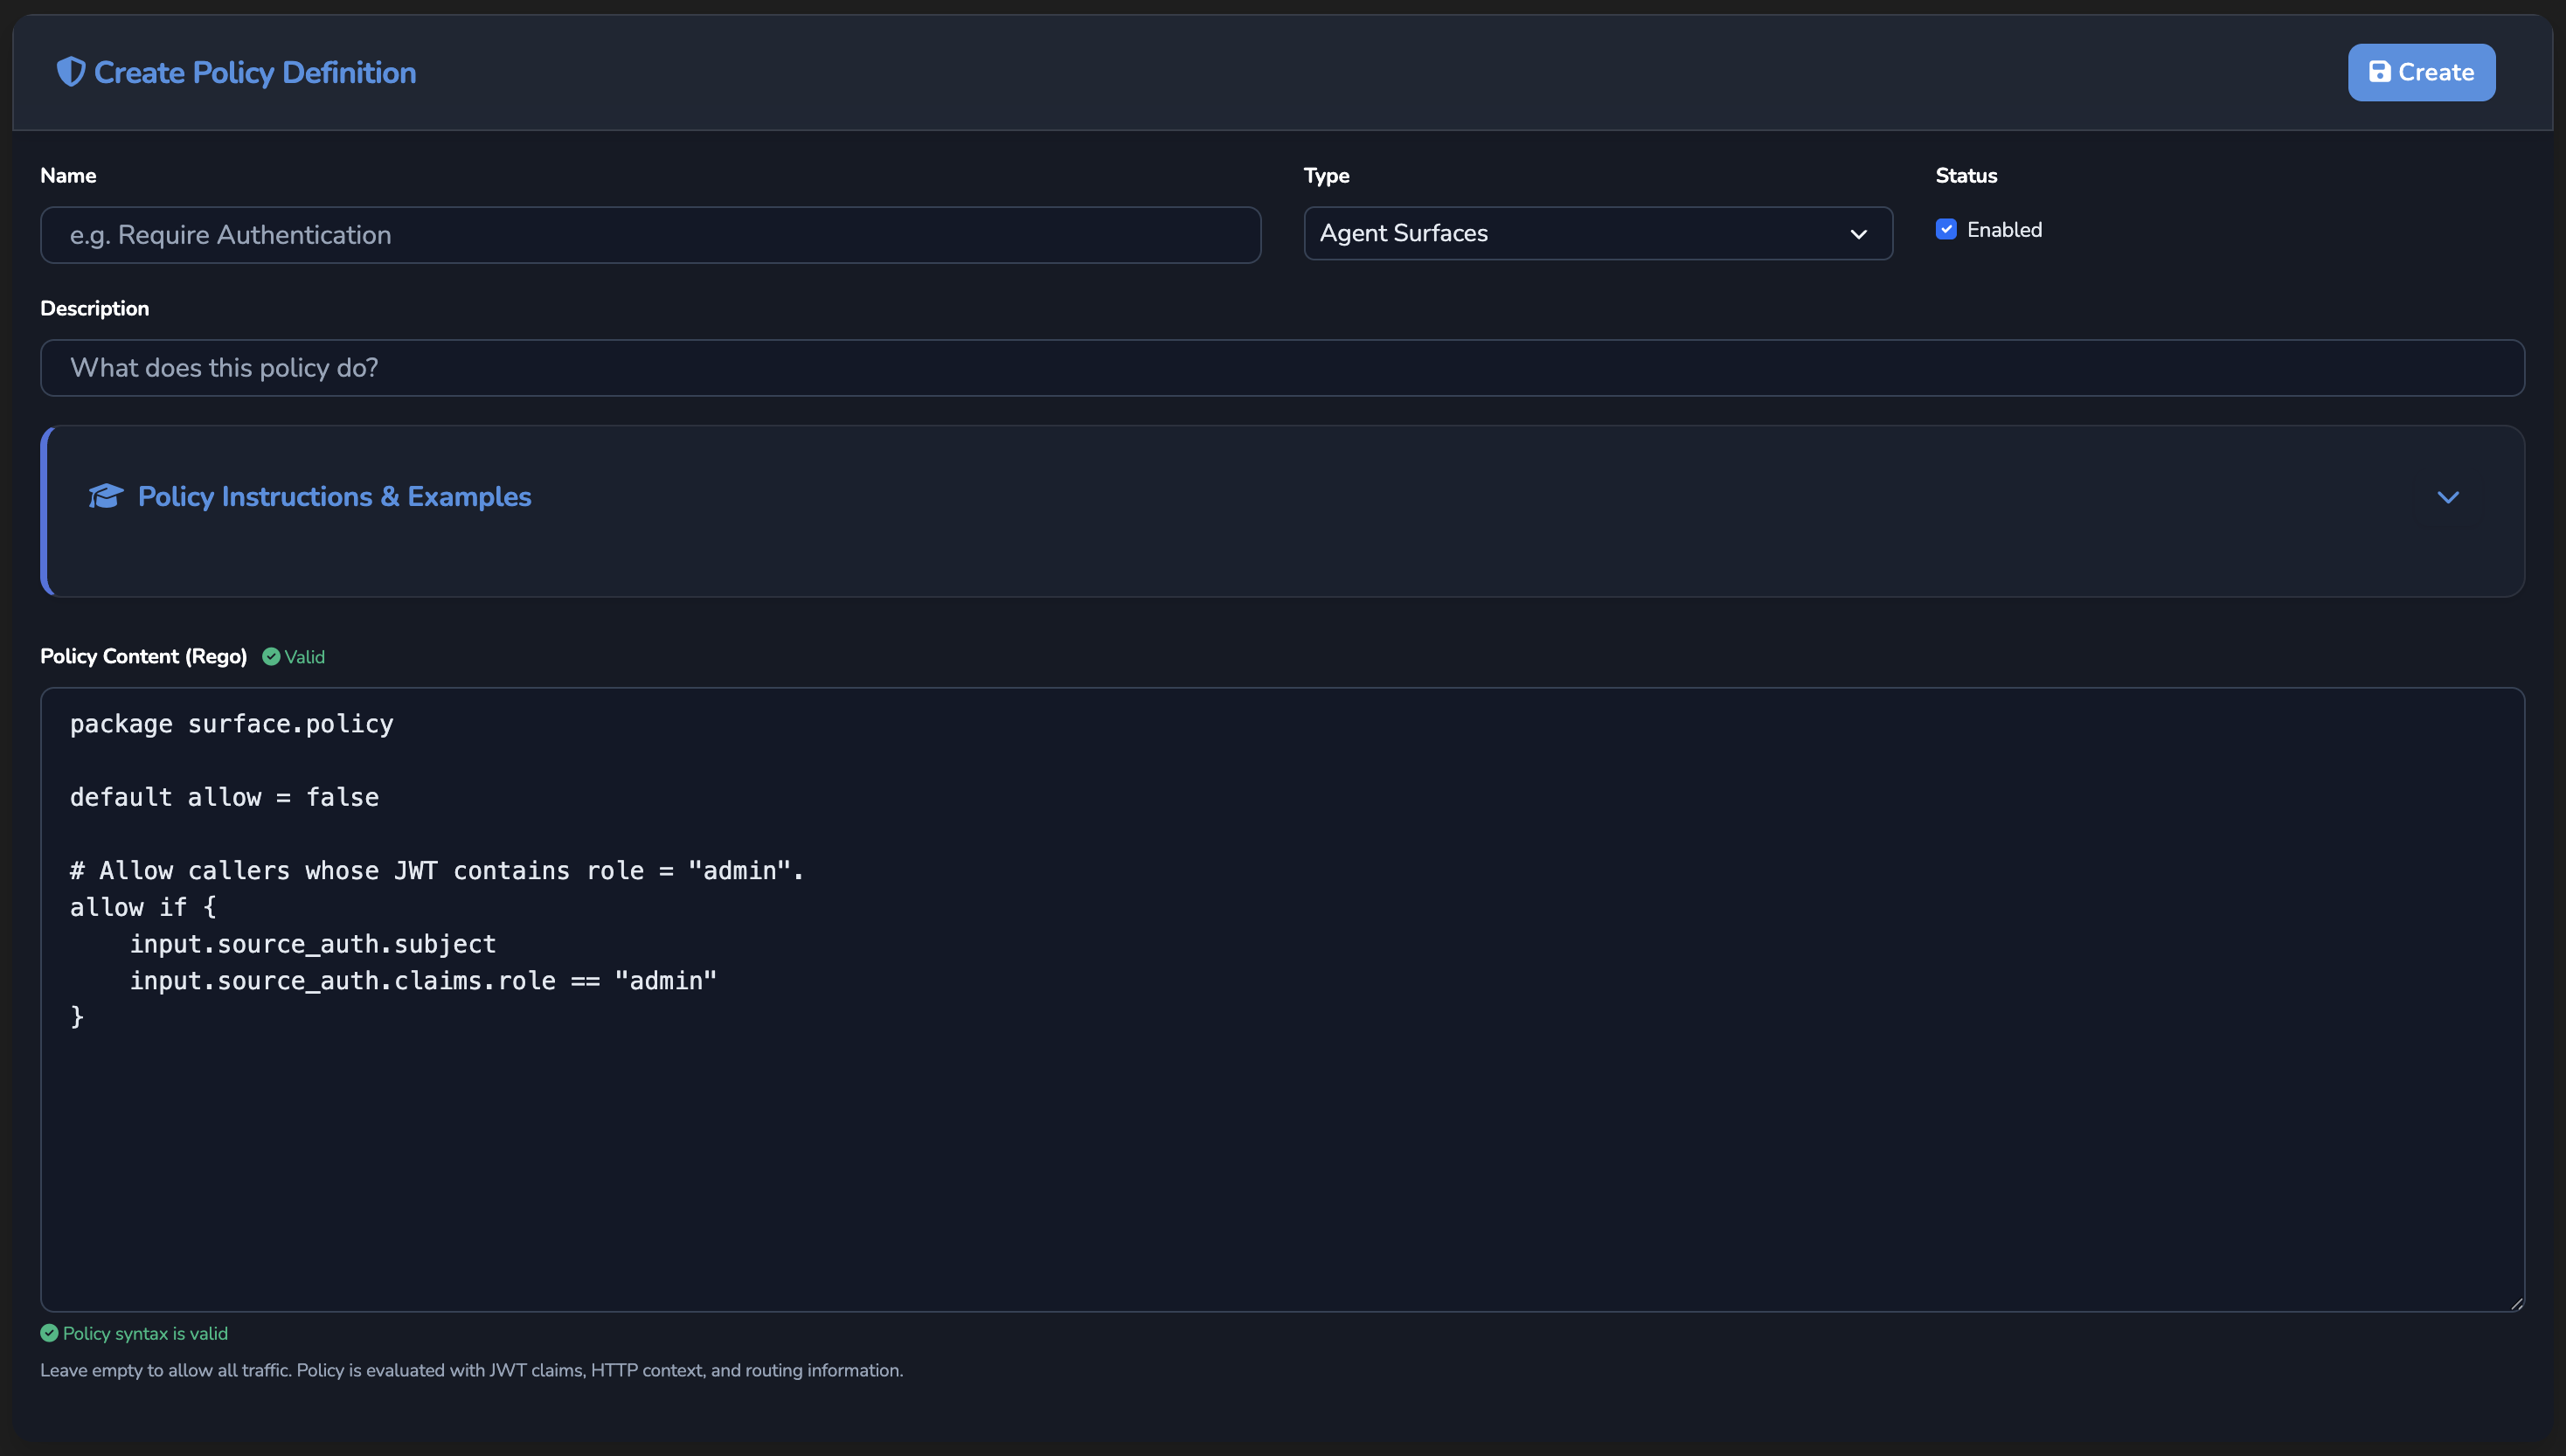The width and height of the screenshot is (2566, 1456).
Task: Click the green 'Valid' status text
Action: (x=305, y=657)
